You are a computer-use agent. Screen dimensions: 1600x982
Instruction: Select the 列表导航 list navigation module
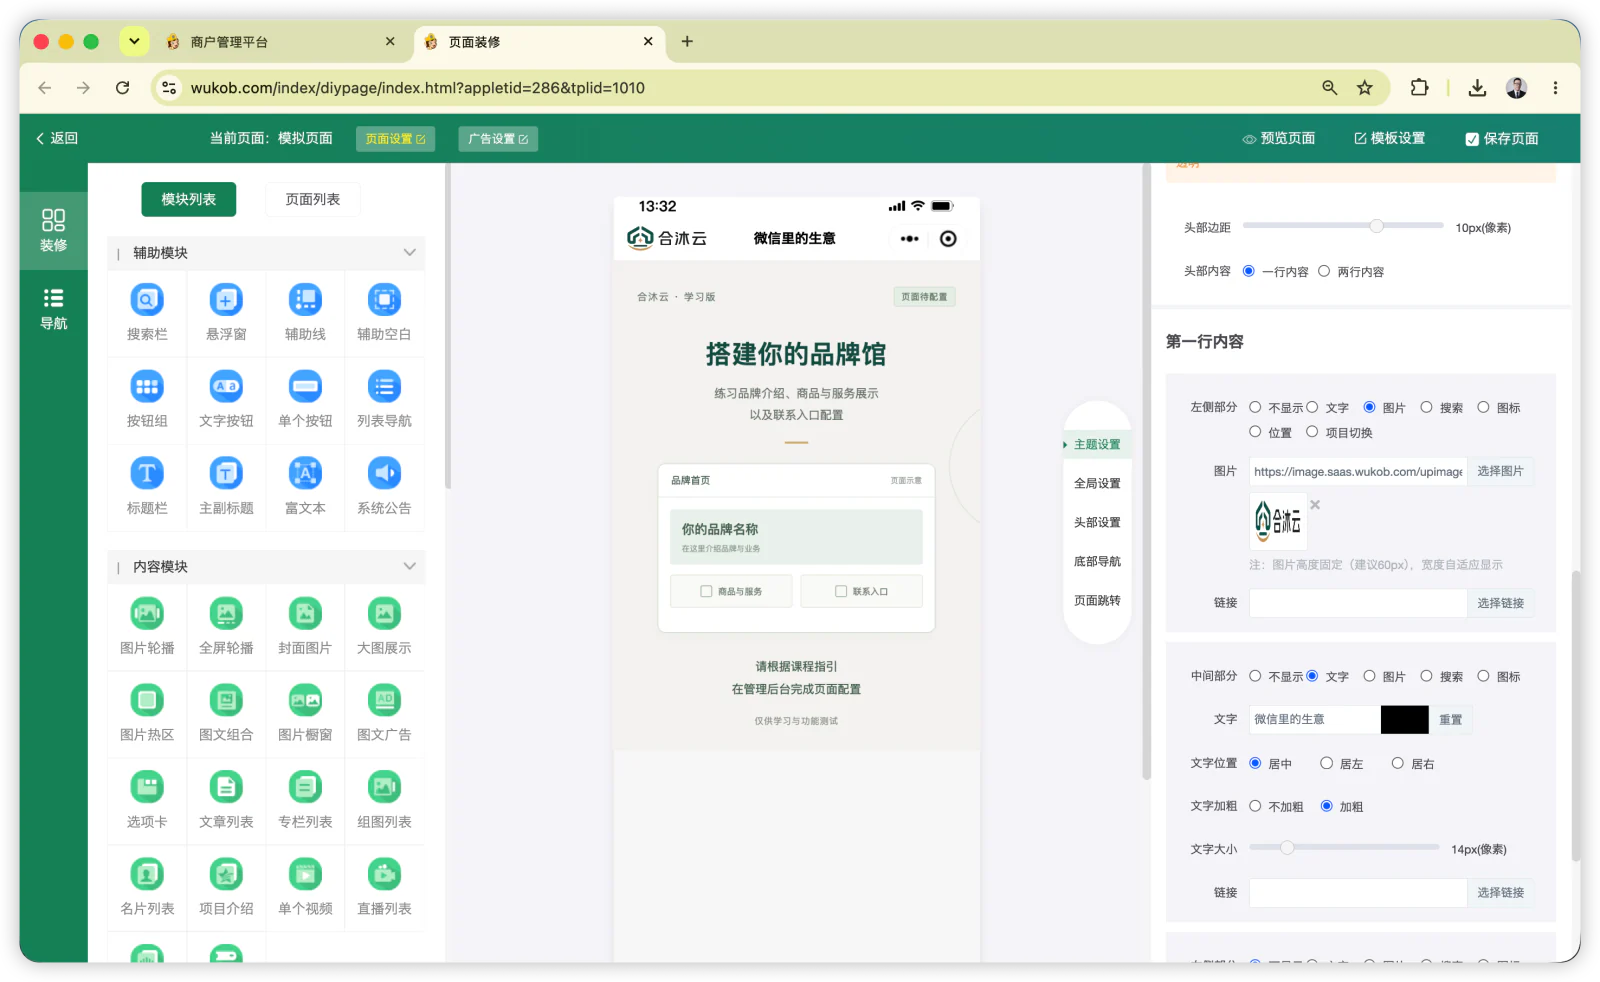384,400
